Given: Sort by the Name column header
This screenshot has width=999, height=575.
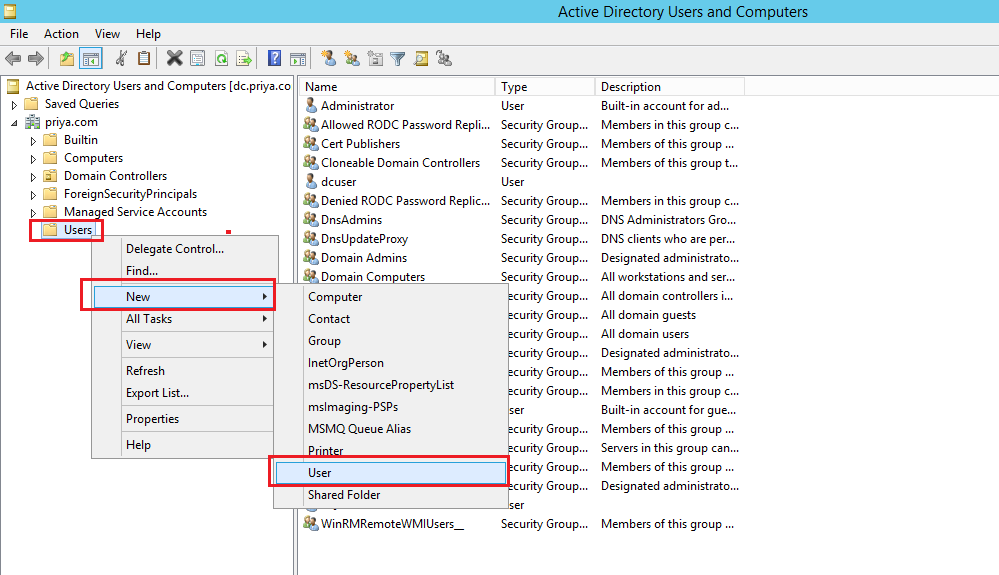Looking at the screenshot, I should (x=397, y=87).
